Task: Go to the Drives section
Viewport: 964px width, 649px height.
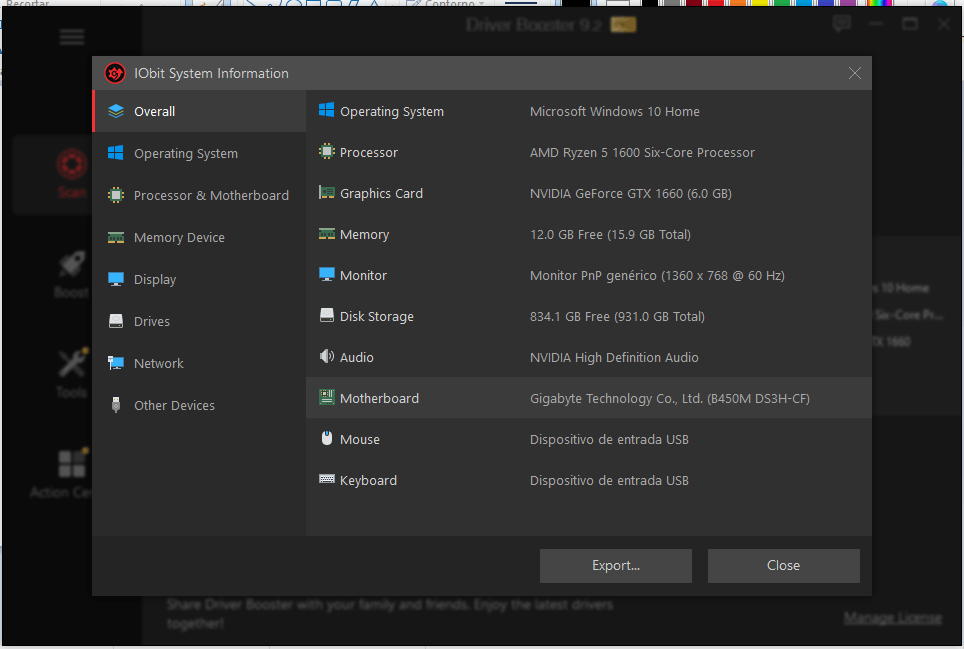Action: [199, 321]
